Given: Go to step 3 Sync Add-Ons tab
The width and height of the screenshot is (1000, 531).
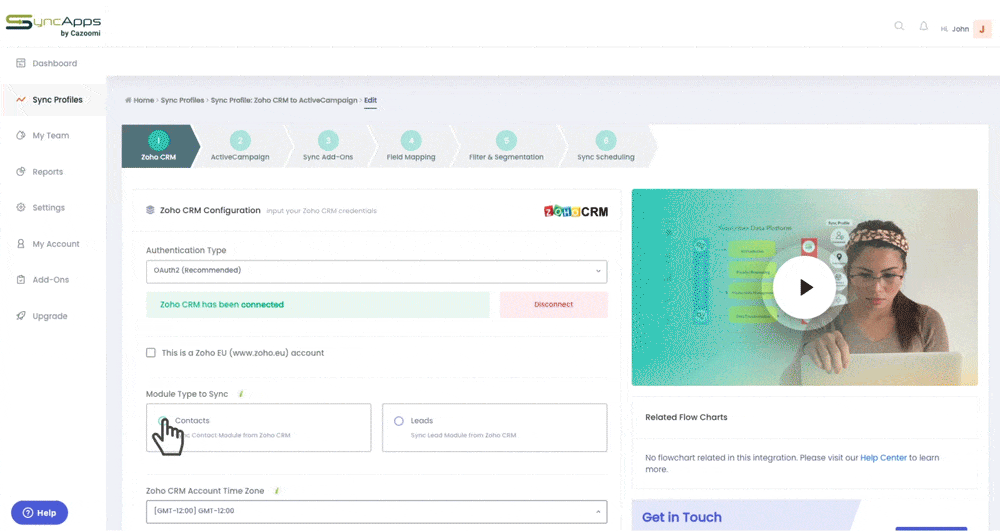Looking at the screenshot, I should [x=328, y=147].
